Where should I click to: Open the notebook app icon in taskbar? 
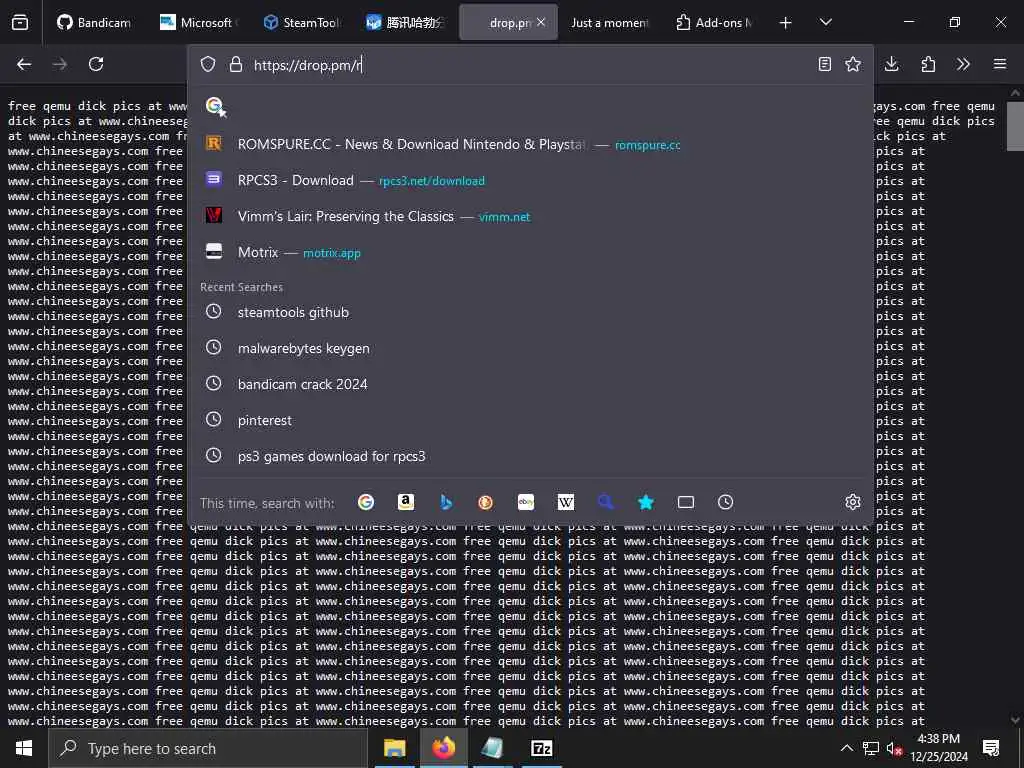tap(492, 748)
